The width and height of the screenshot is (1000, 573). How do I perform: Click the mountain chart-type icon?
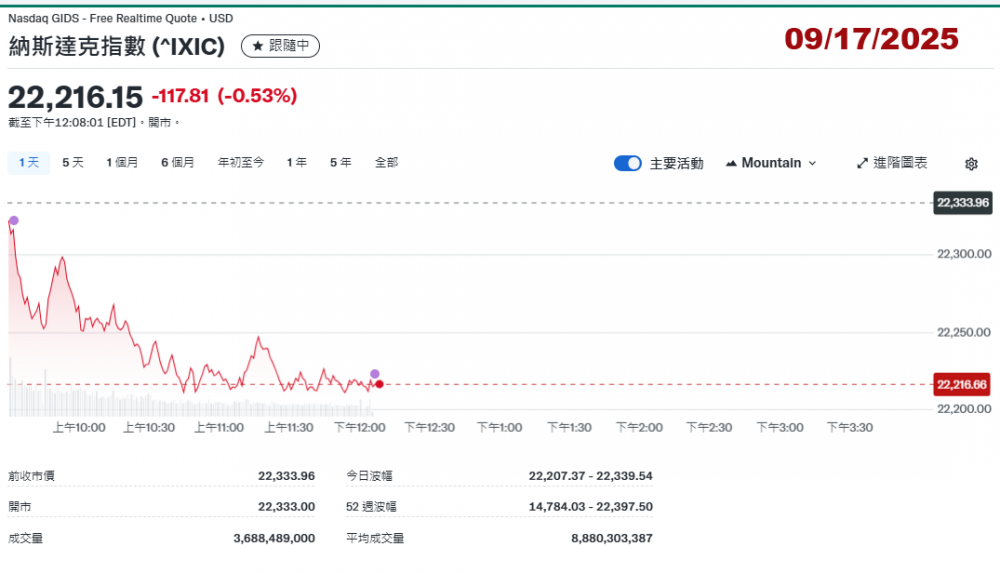(731, 163)
